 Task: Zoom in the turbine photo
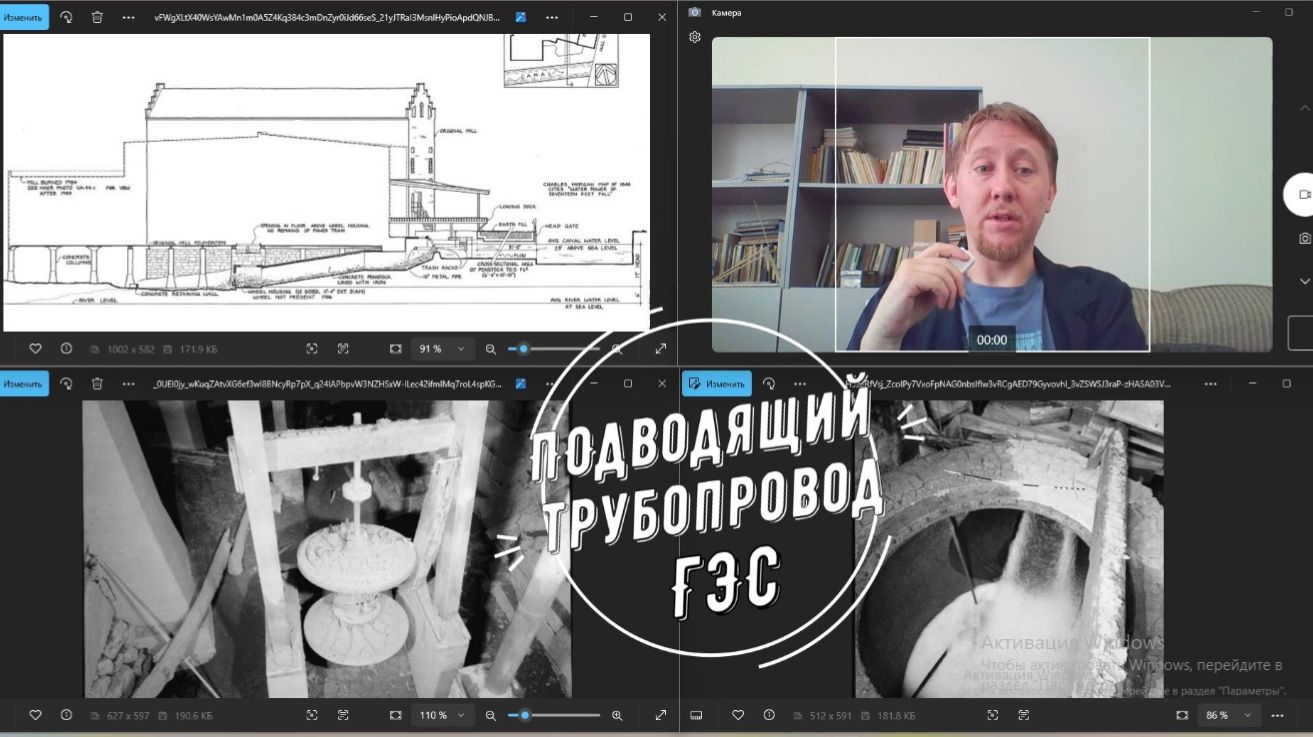[x=617, y=715]
